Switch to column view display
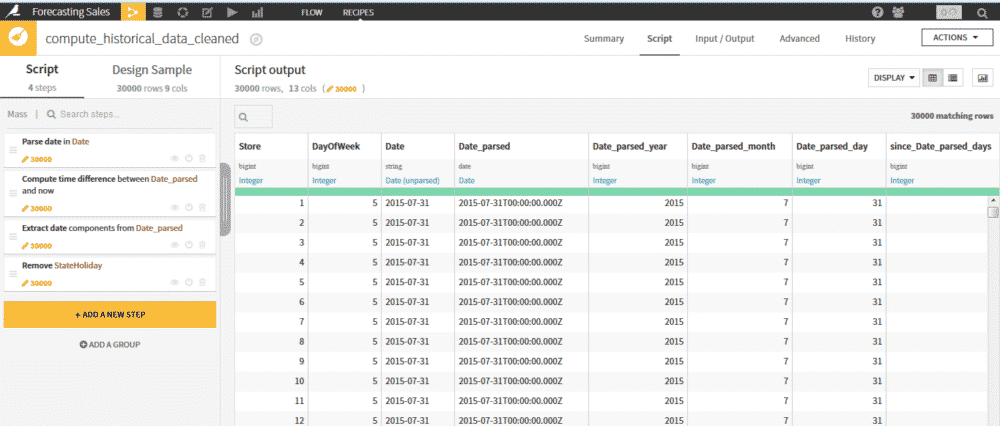1000x426 pixels. (x=953, y=77)
